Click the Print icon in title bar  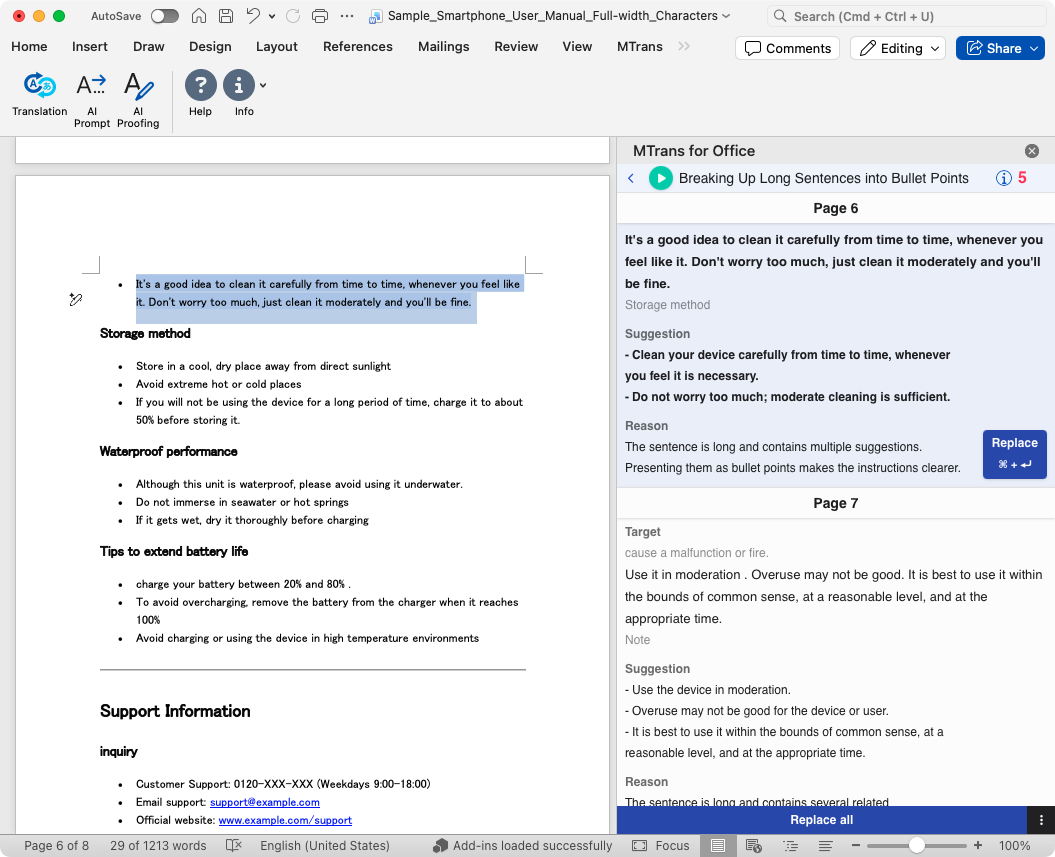320,16
